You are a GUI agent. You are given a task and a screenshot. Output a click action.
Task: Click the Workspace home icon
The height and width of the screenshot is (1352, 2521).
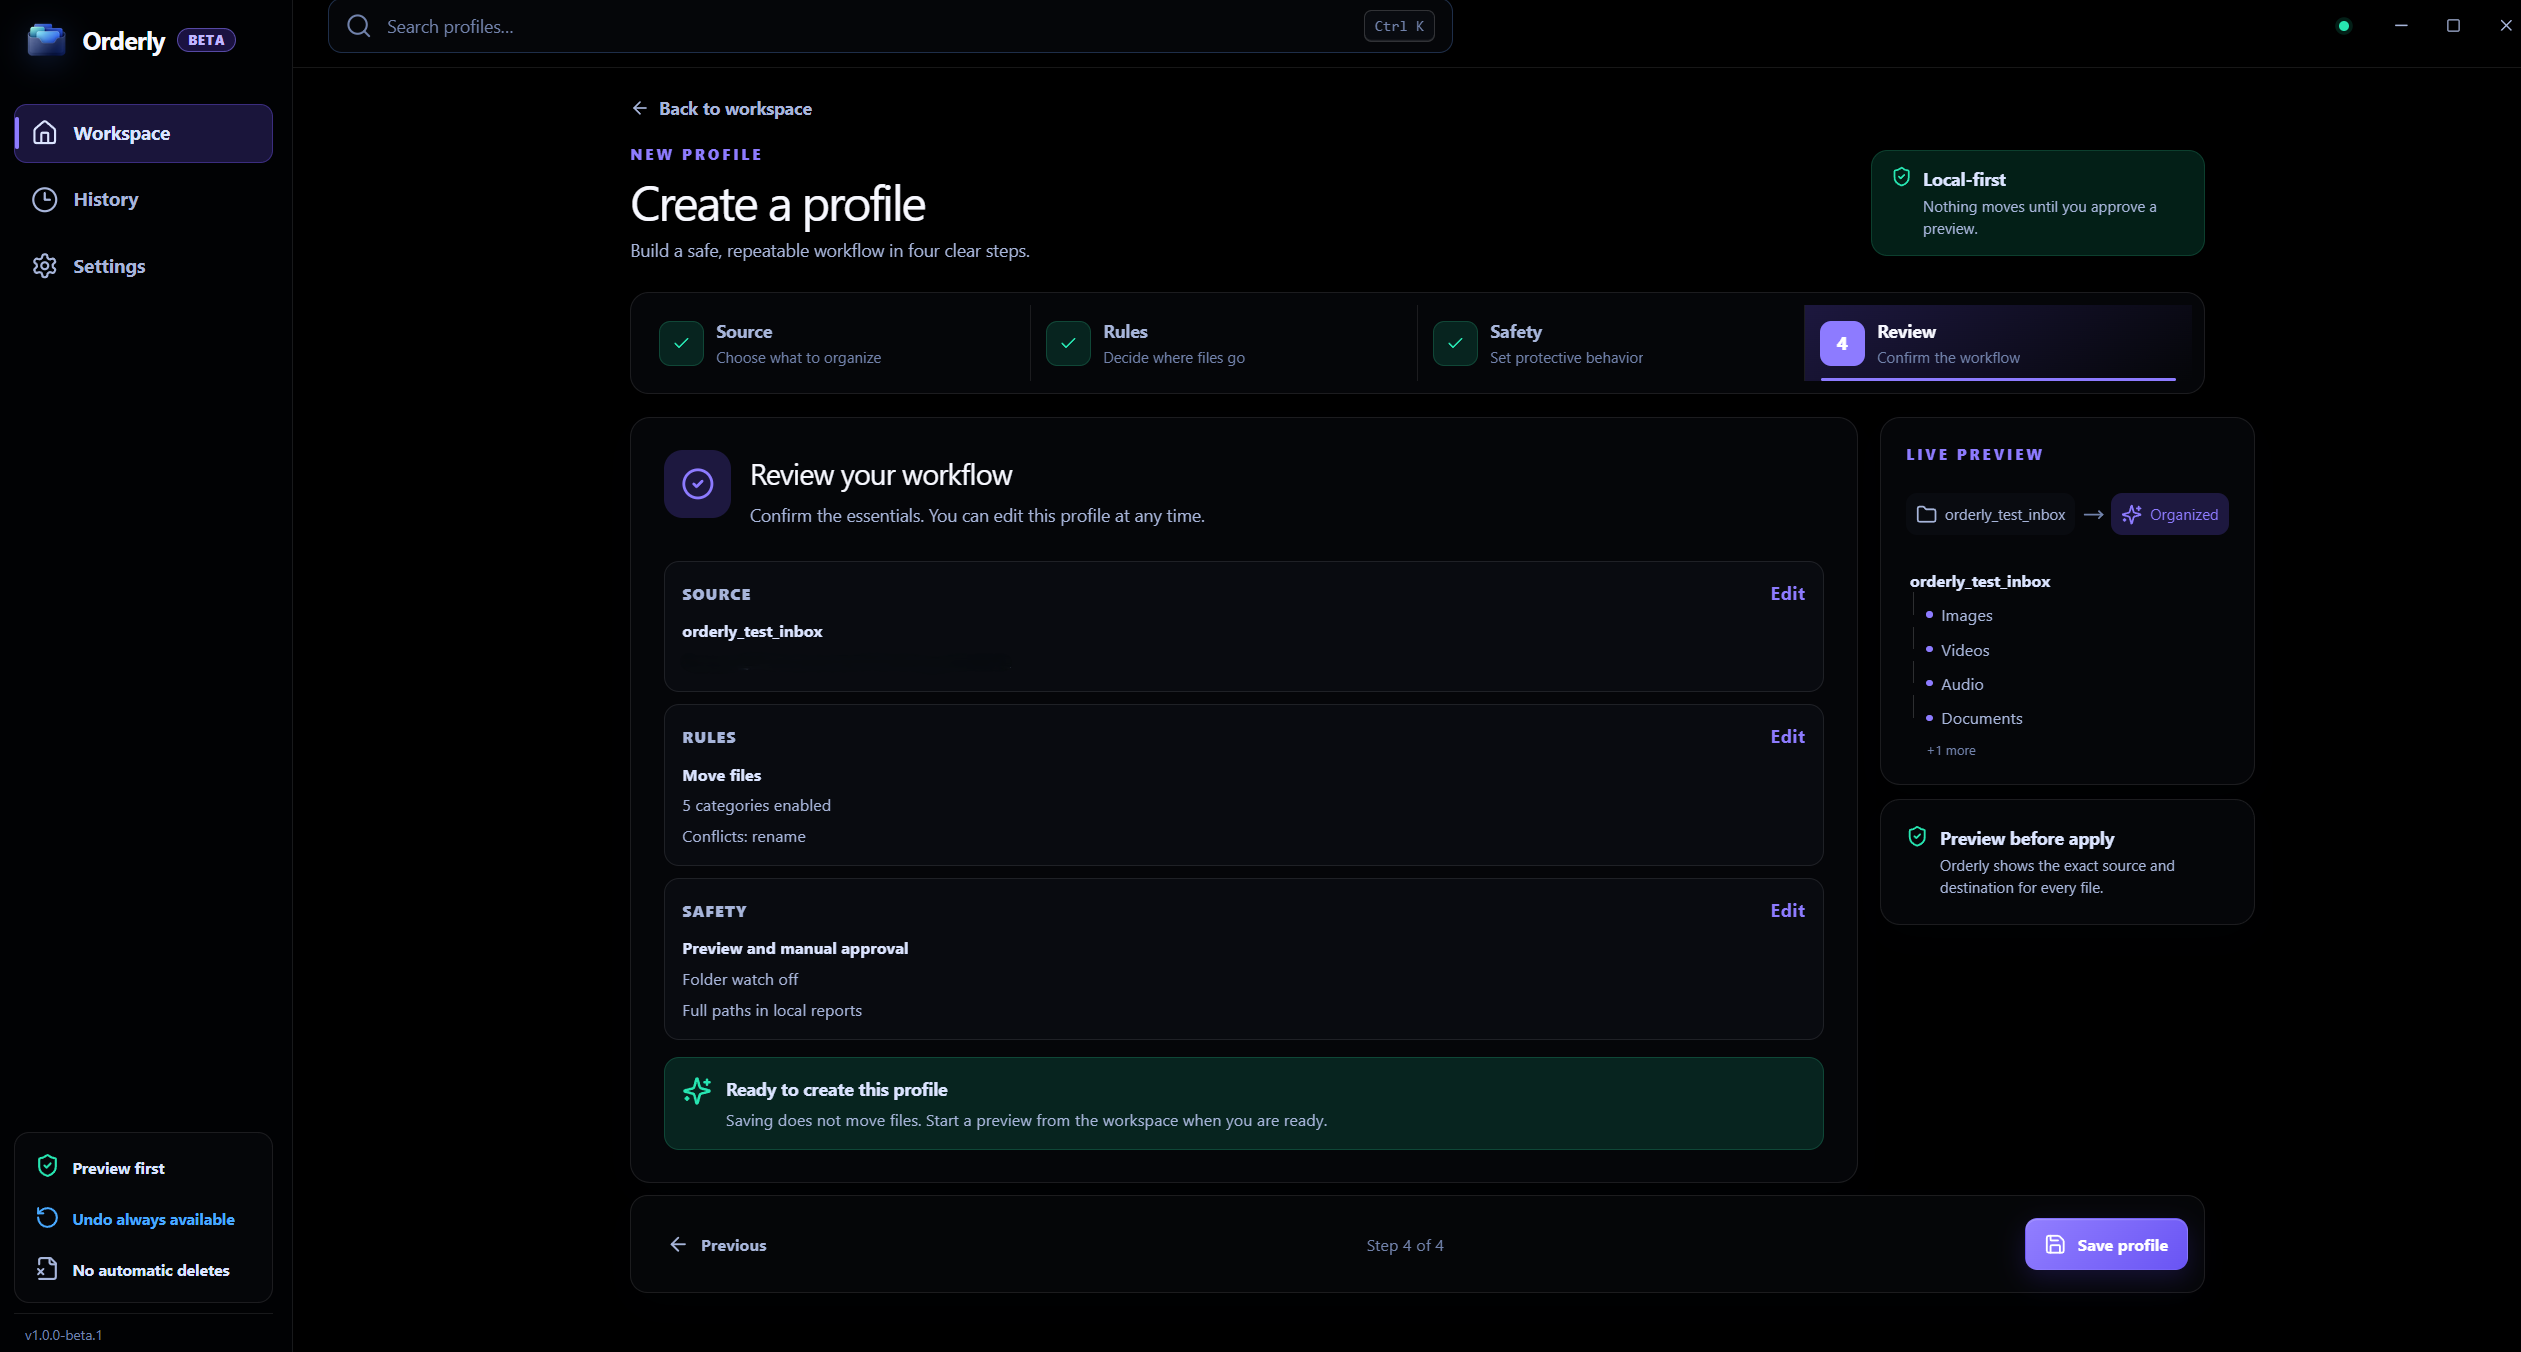(x=45, y=133)
